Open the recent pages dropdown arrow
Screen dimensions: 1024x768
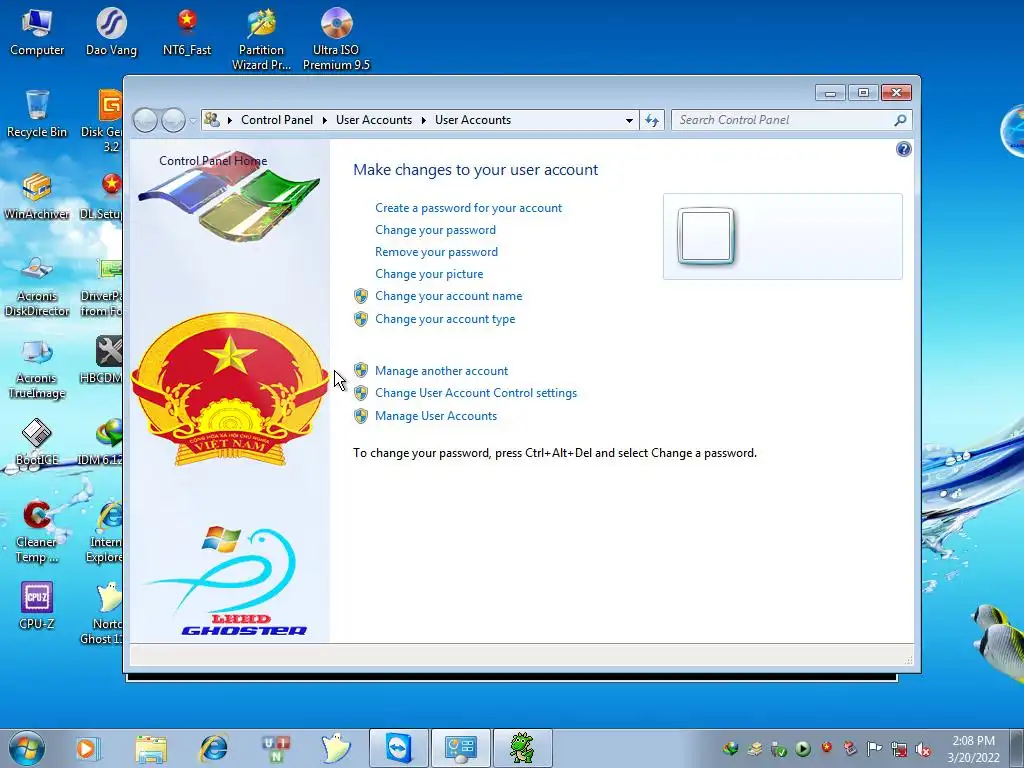point(193,121)
